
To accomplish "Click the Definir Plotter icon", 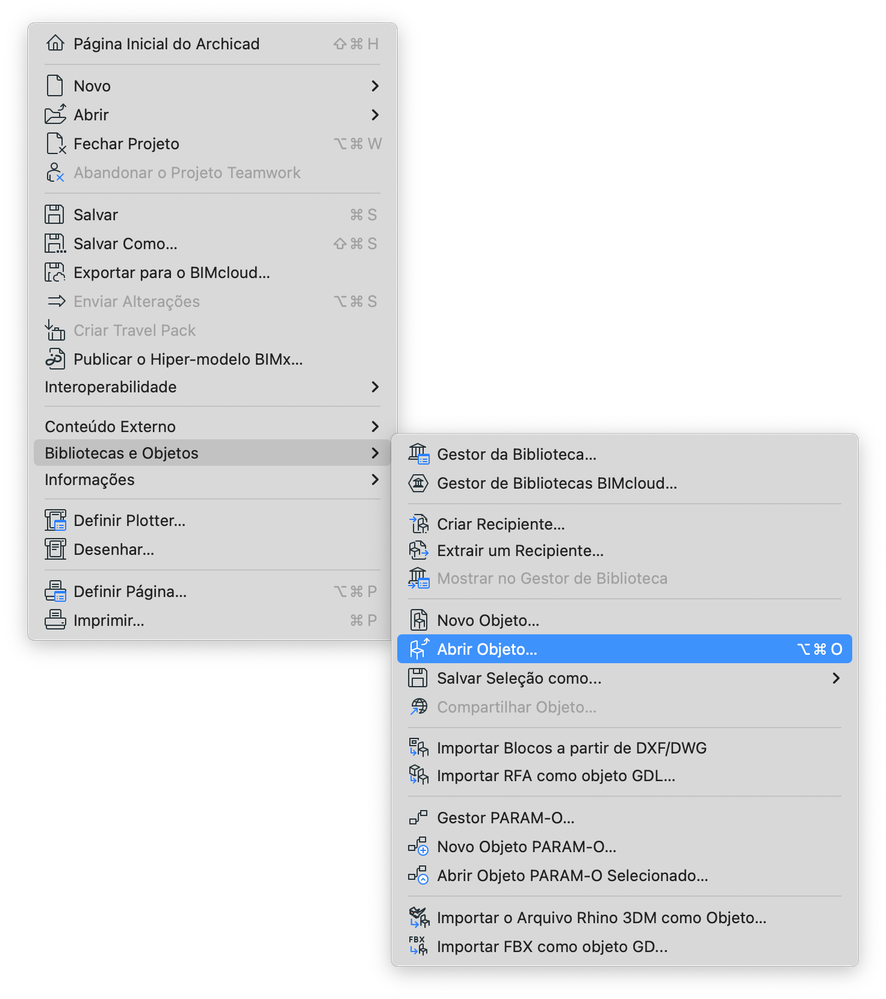I will [55, 520].
